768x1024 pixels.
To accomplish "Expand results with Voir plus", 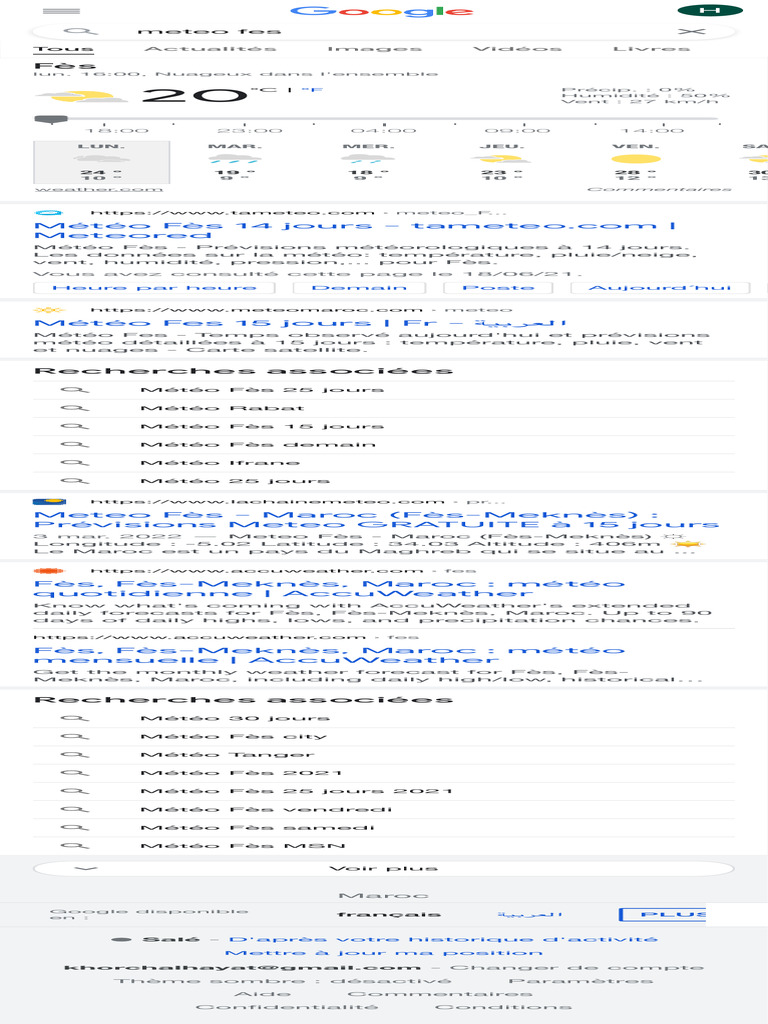I will click(x=383, y=869).
